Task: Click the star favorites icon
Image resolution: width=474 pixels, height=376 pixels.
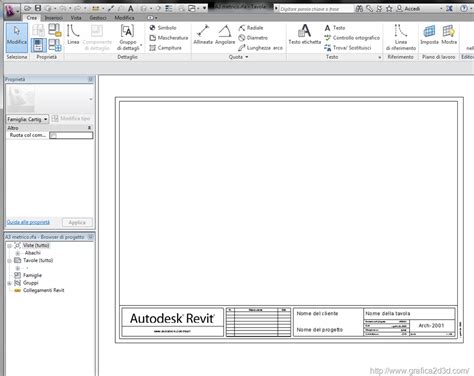Action: pos(389,9)
